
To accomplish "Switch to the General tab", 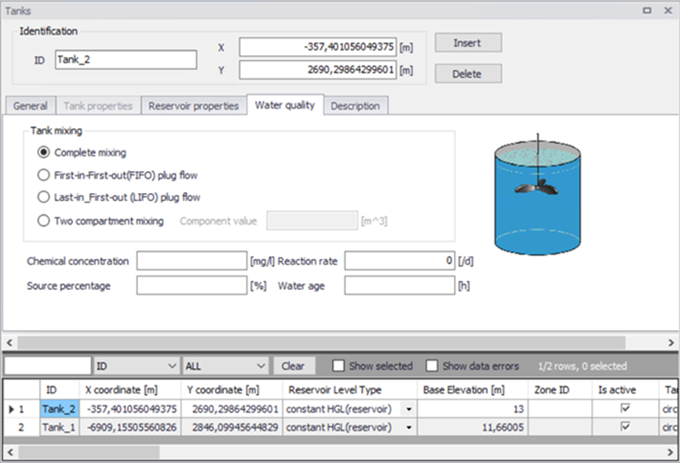I will pos(30,106).
